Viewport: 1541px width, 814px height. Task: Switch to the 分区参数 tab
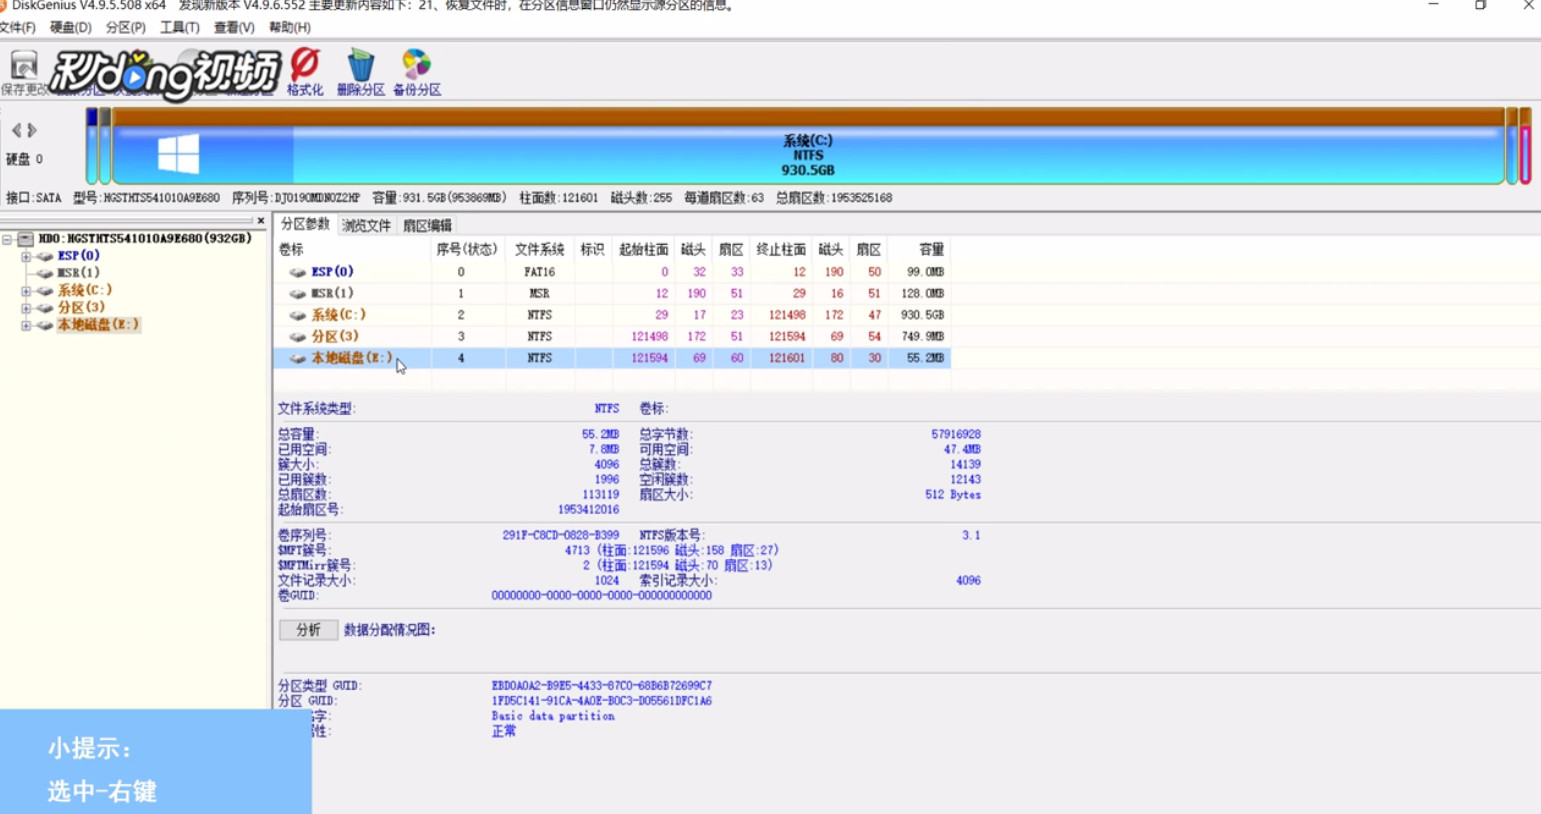click(x=305, y=224)
